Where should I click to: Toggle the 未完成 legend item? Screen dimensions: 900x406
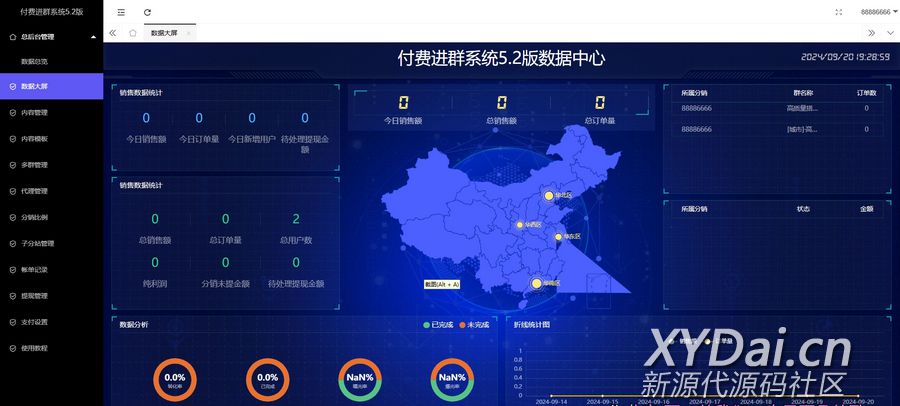(473, 325)
